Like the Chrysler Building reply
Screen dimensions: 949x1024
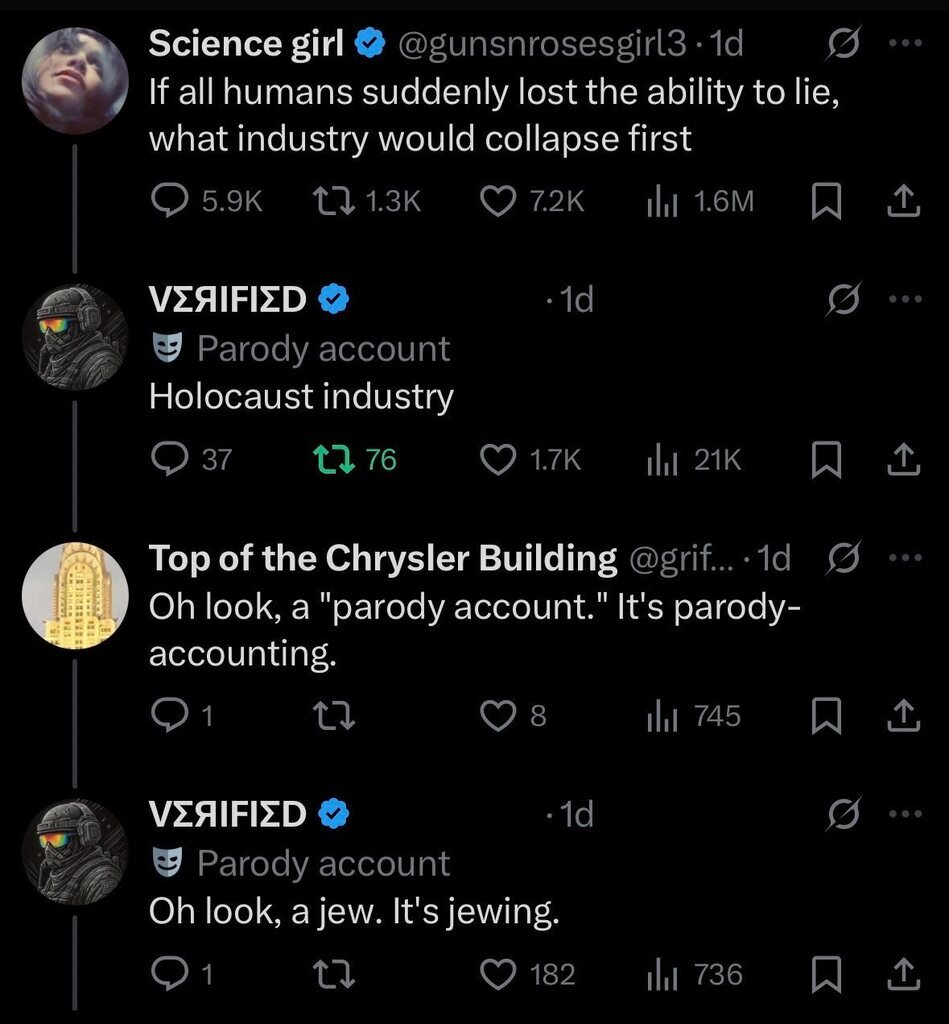497,716
